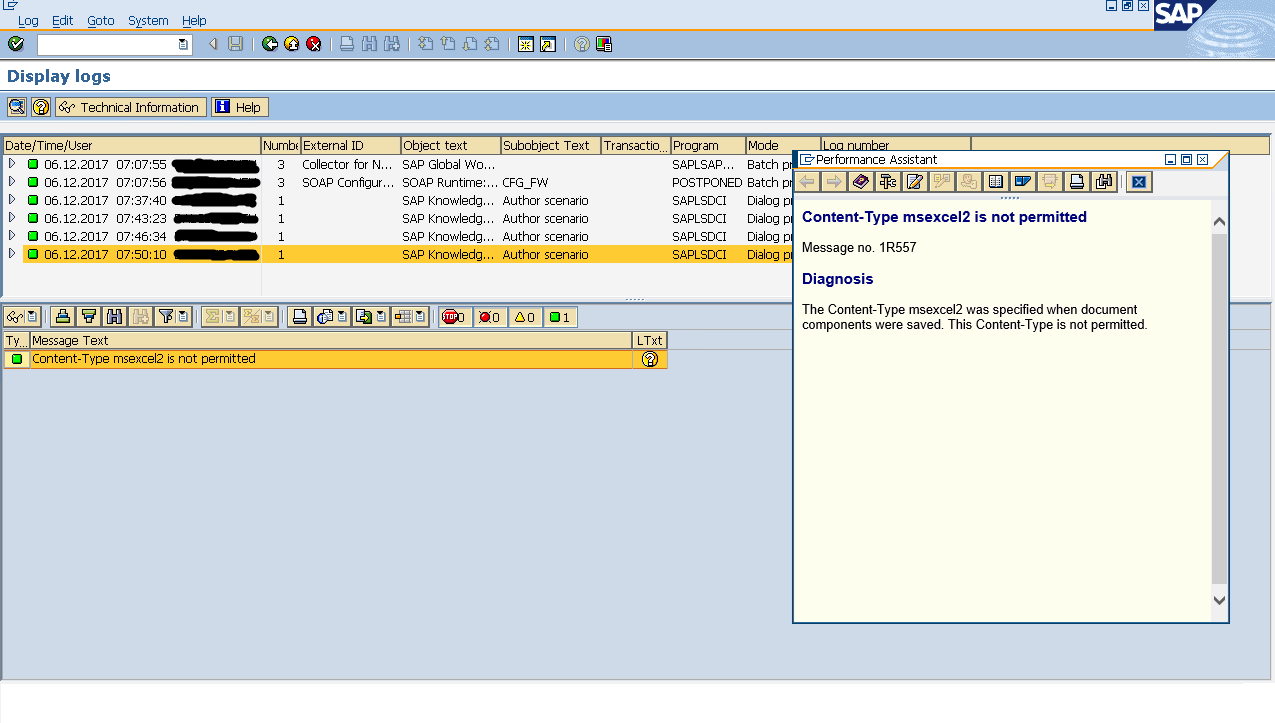This screenshot has width=1275, height=723.
Task: Click the Technical Information book icon in Performance Assistant
Action: coord(861,181)
